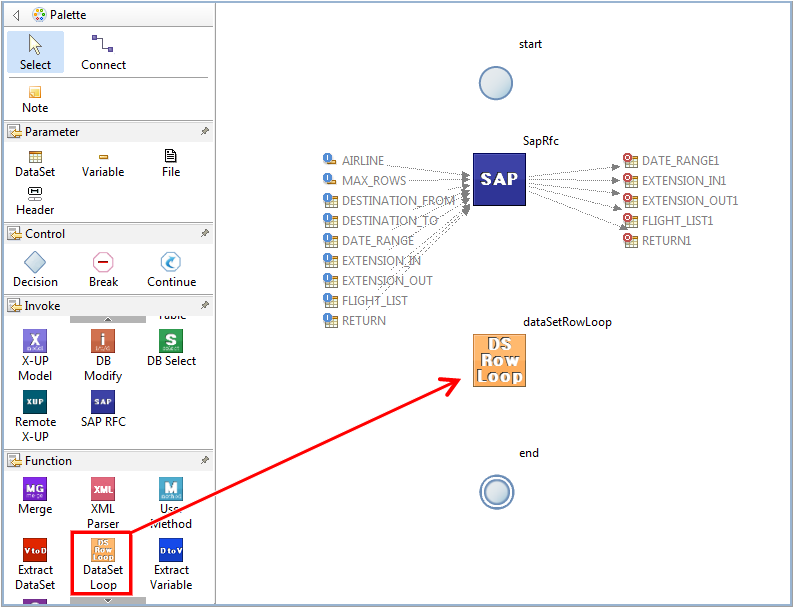Select the end node circle
Image resolution: width=794 pixels, height=608 pixels.
tap(497, 492)
